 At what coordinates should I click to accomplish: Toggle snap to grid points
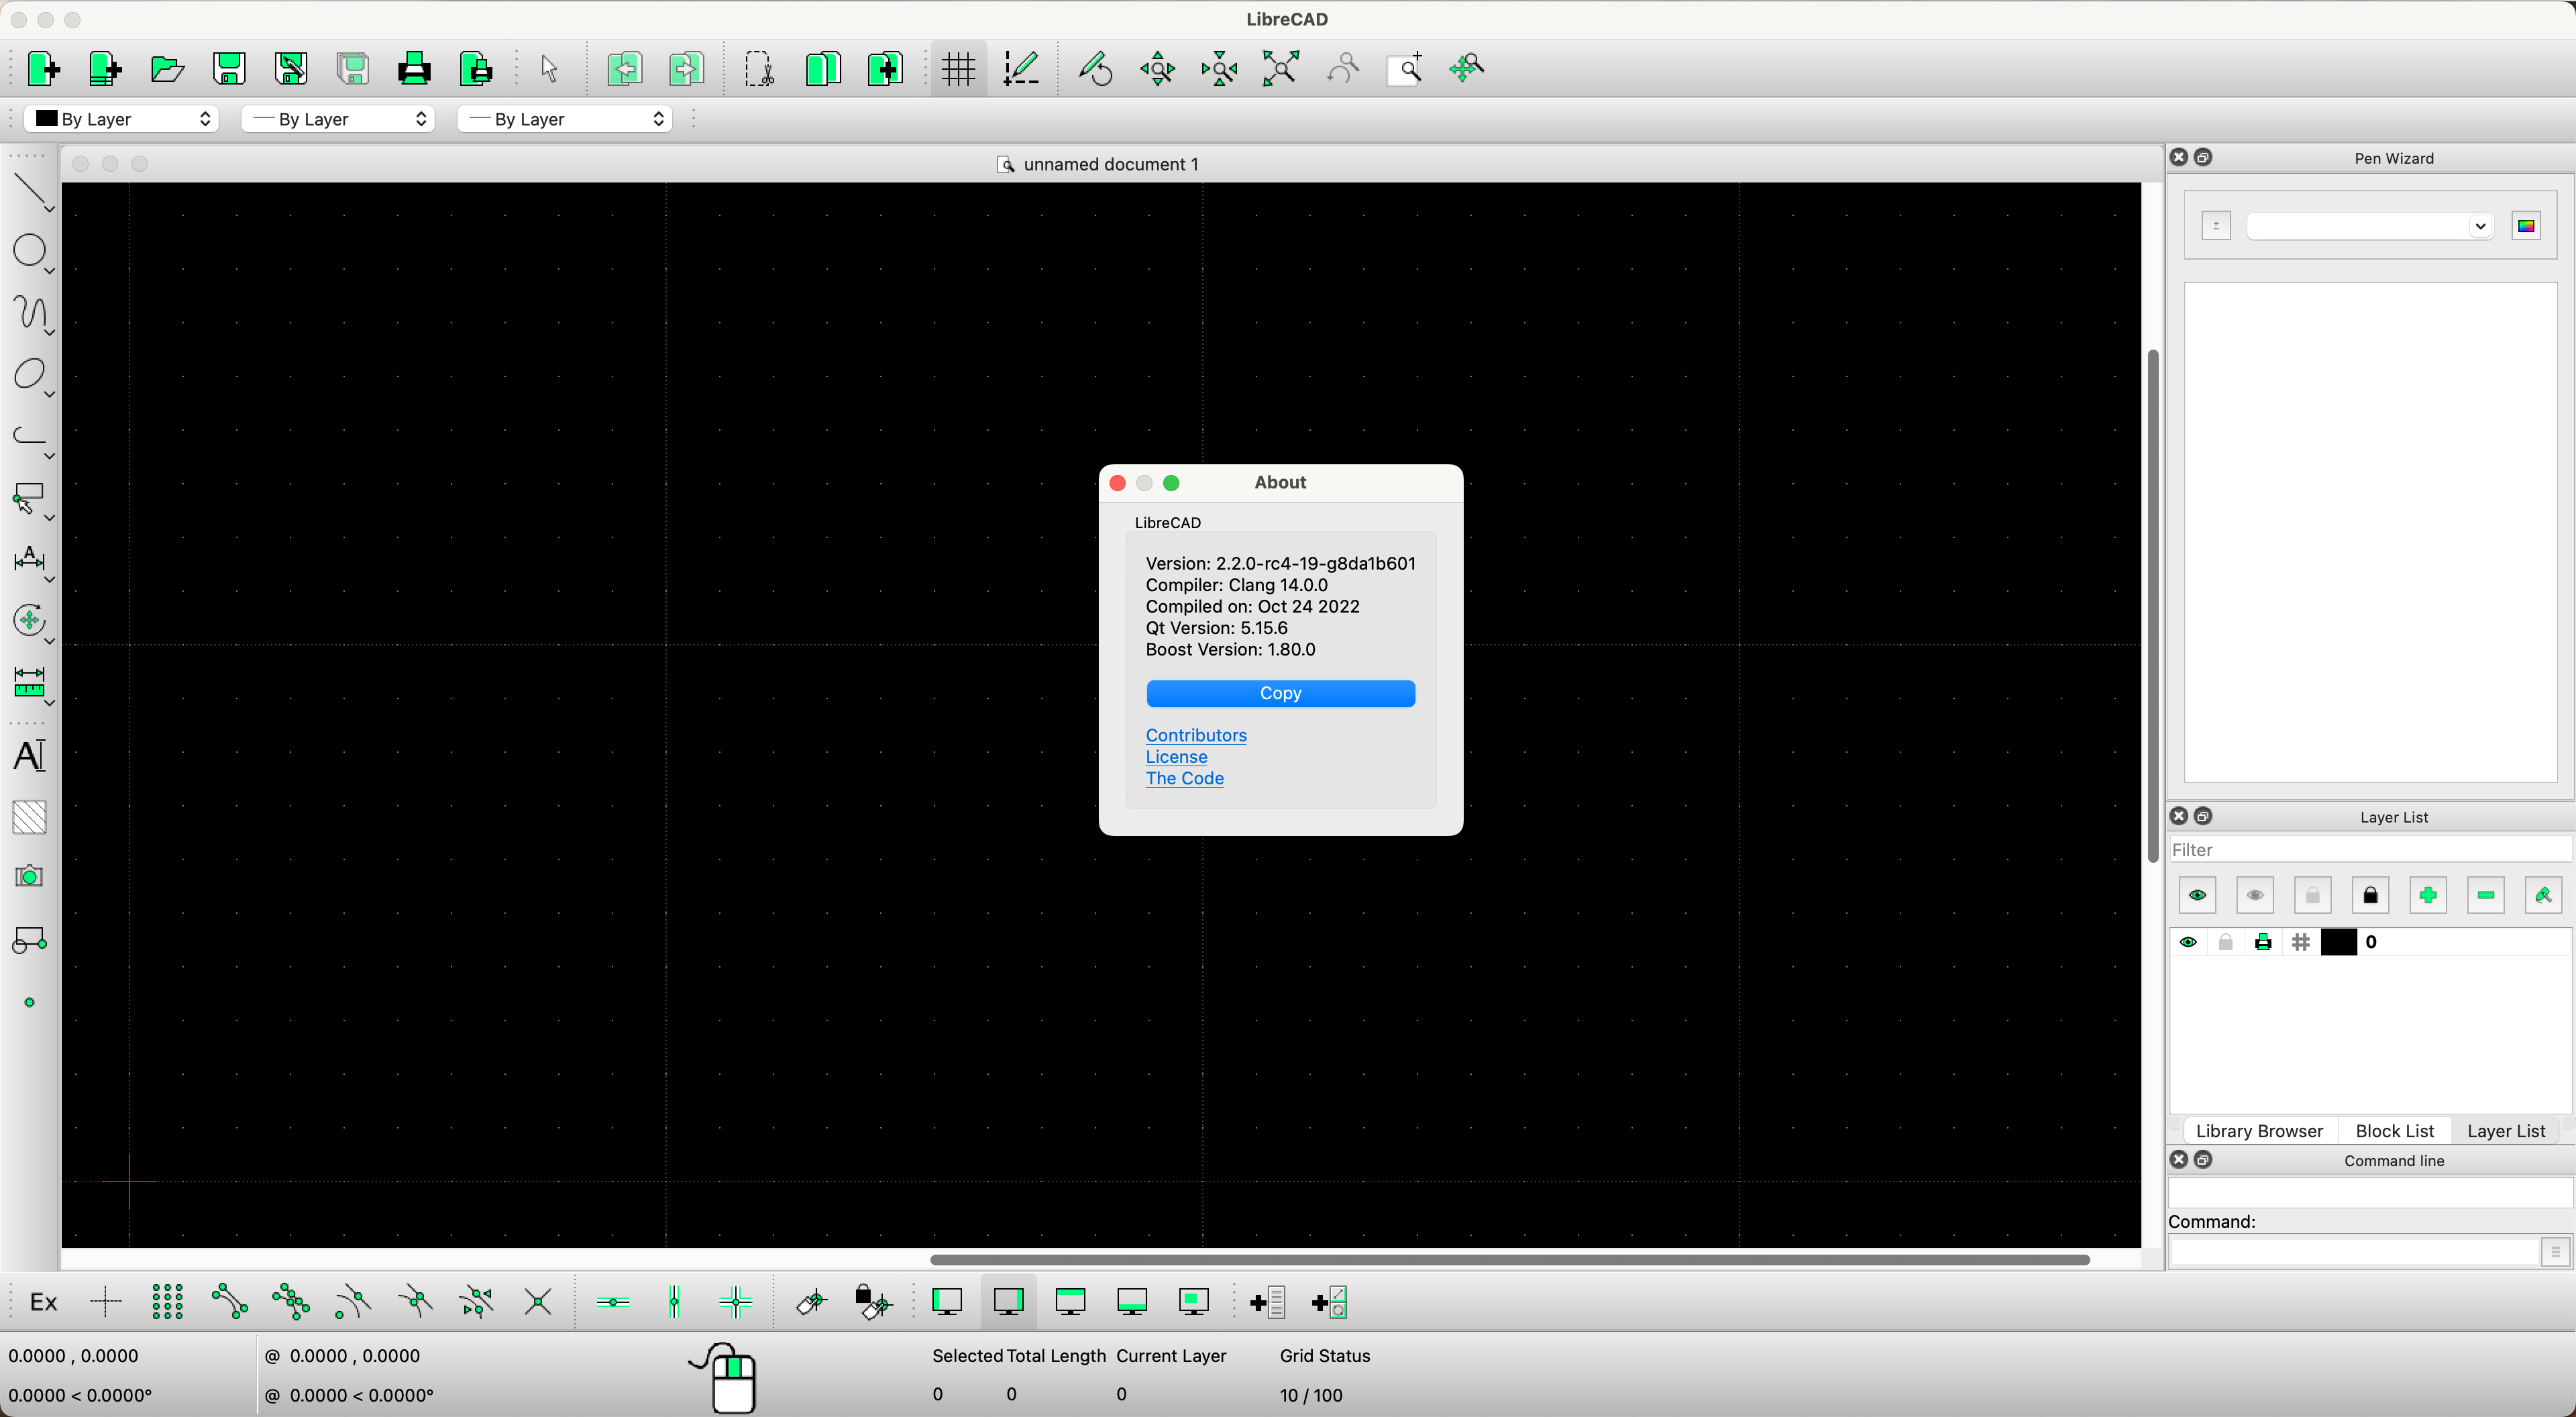167,1301
